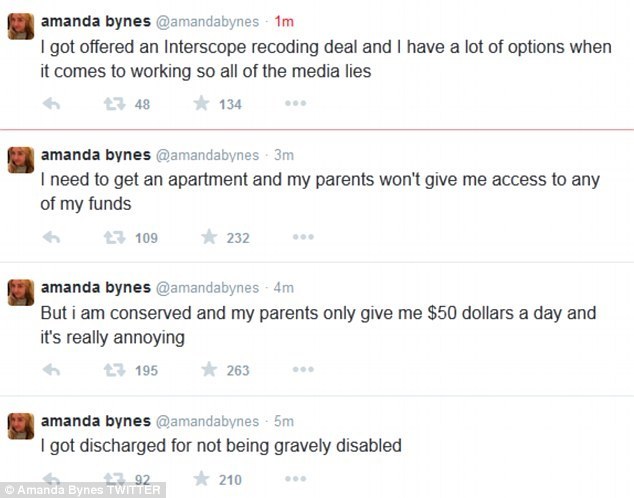Click the amanda bynes name on the discharged tweet
The image size is (634, 498).
tap(94, 421)
